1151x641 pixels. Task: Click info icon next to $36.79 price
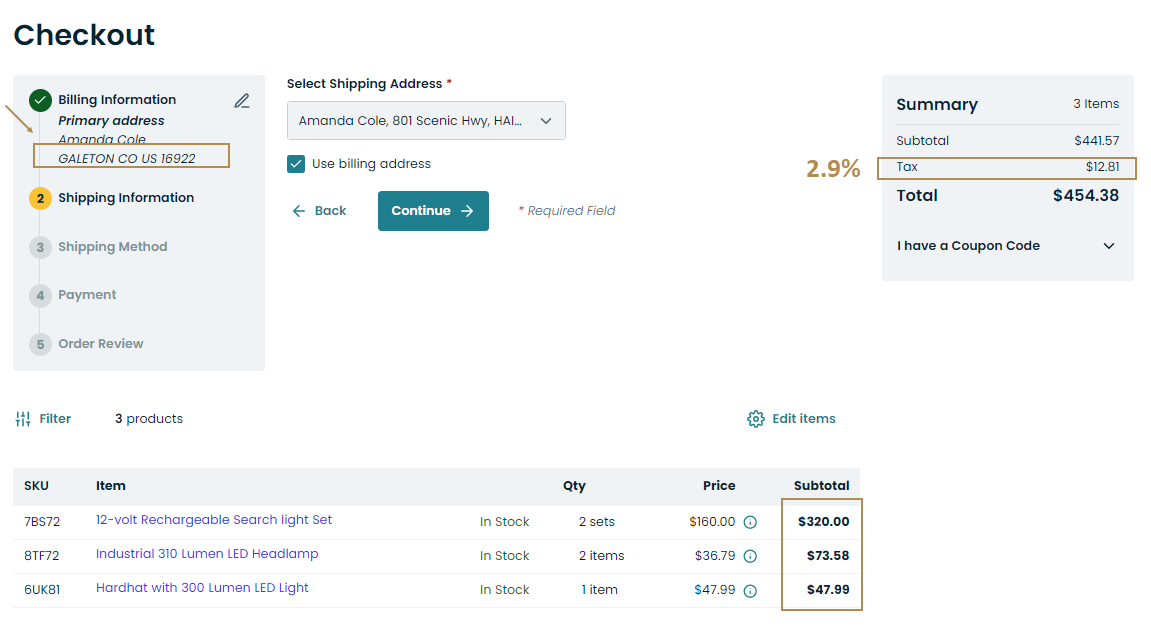point(750,556)
